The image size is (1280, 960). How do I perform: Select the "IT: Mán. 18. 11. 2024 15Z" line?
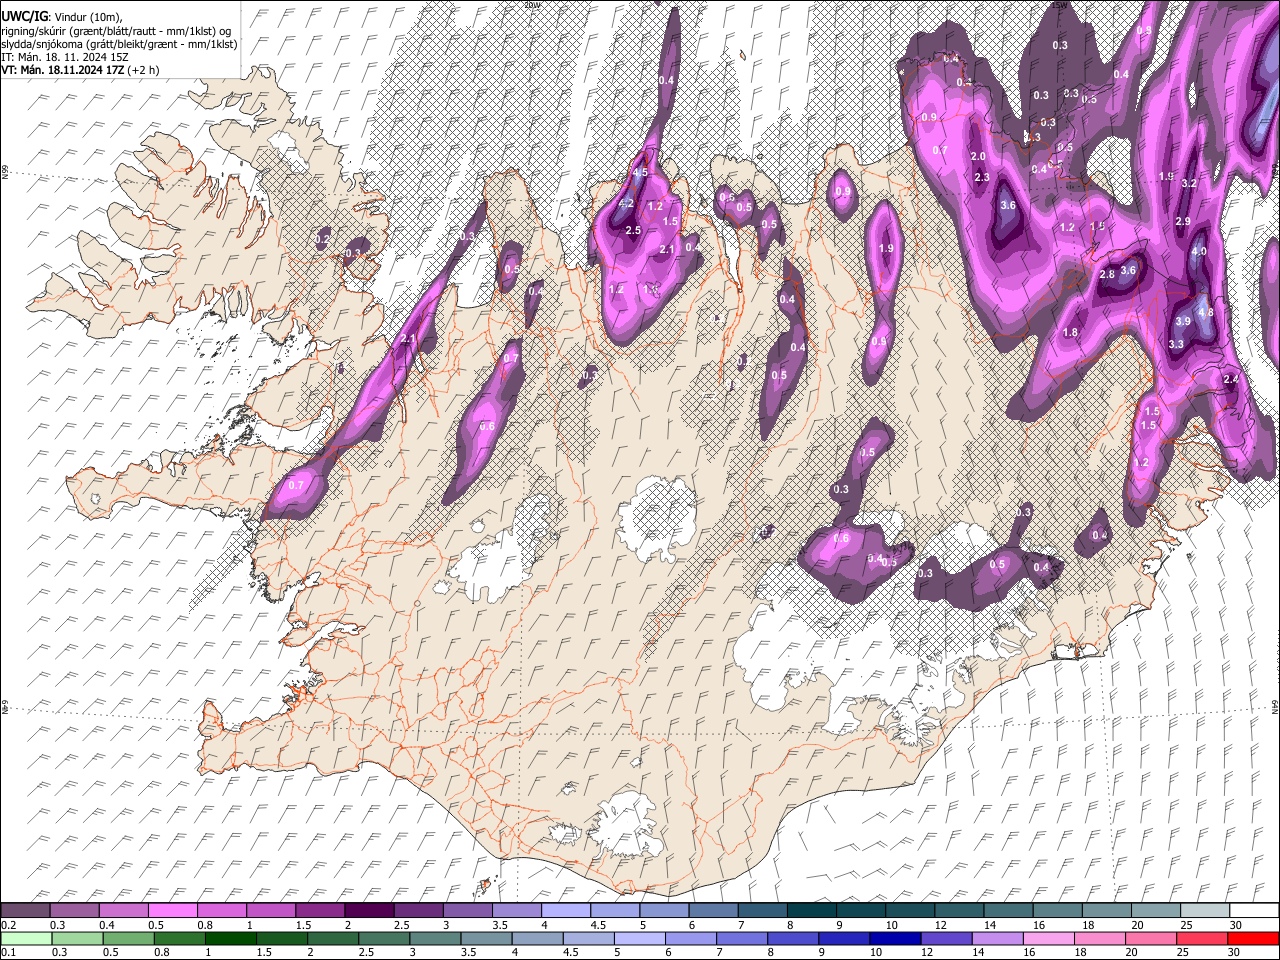pos(64,57)
